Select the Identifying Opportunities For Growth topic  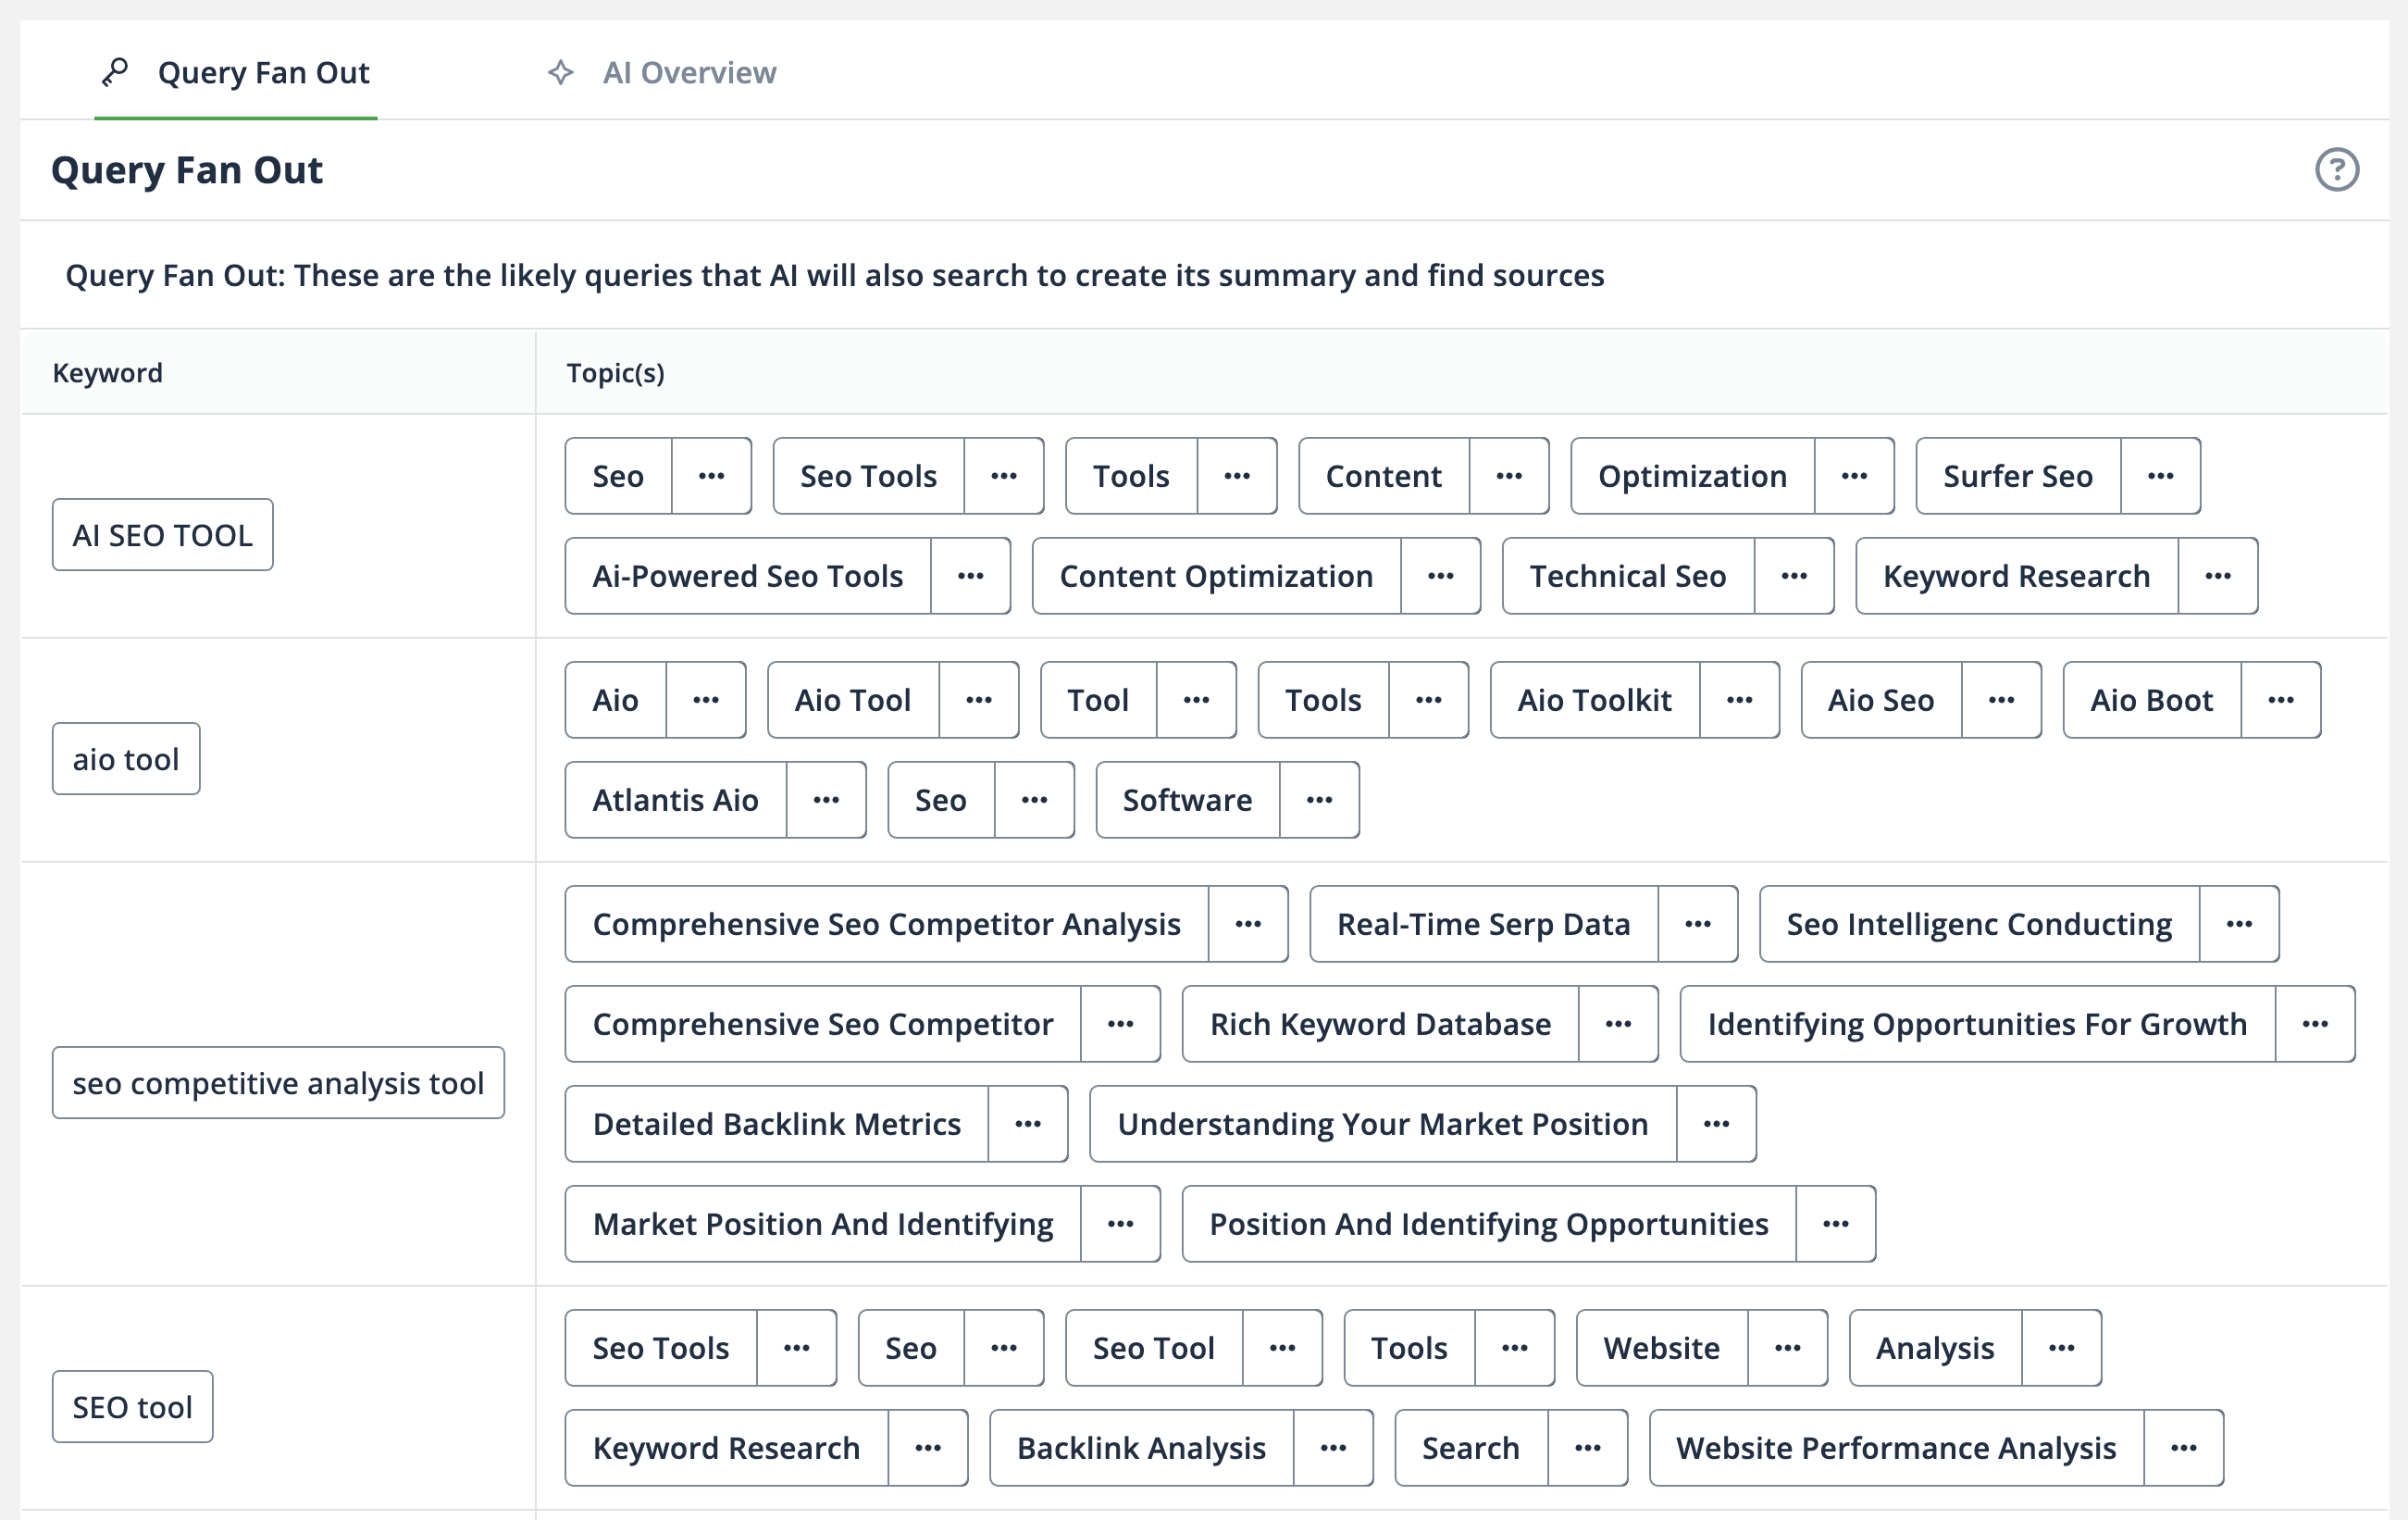[1978, 1024]
